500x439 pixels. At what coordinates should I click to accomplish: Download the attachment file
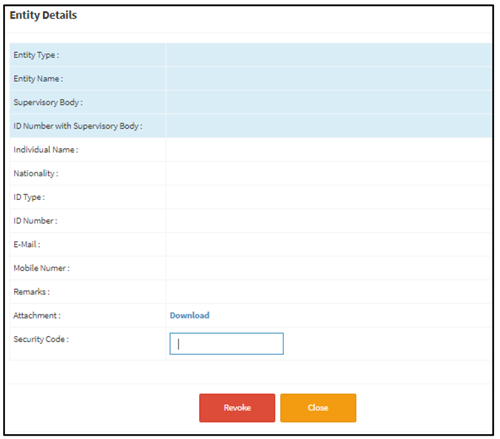(190, 315)
